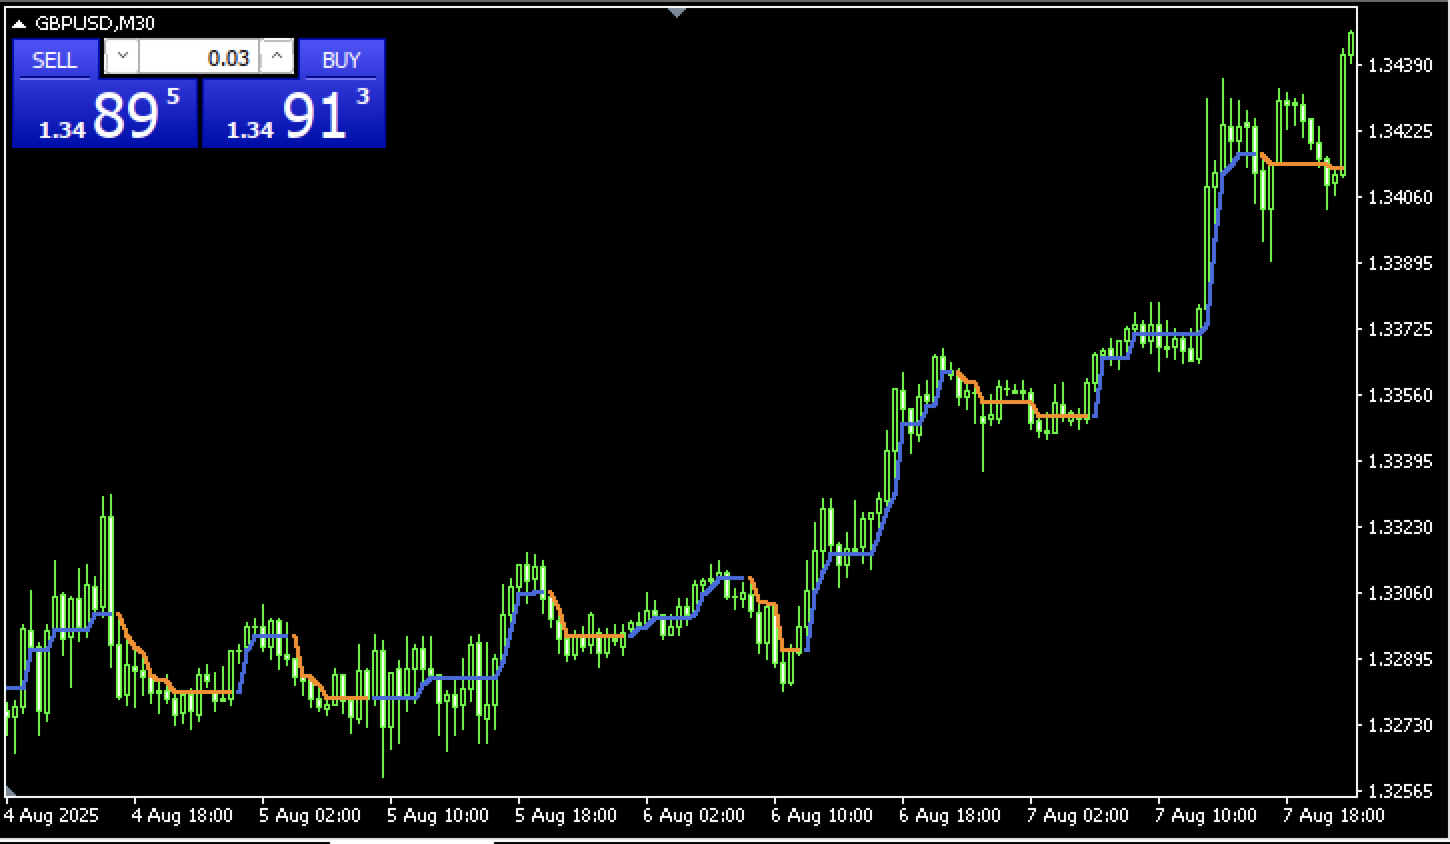Viewport: 1450px width, 844px height.
Task: Click the 6 Aug 02:00 time label
Action: pos(694,815)
